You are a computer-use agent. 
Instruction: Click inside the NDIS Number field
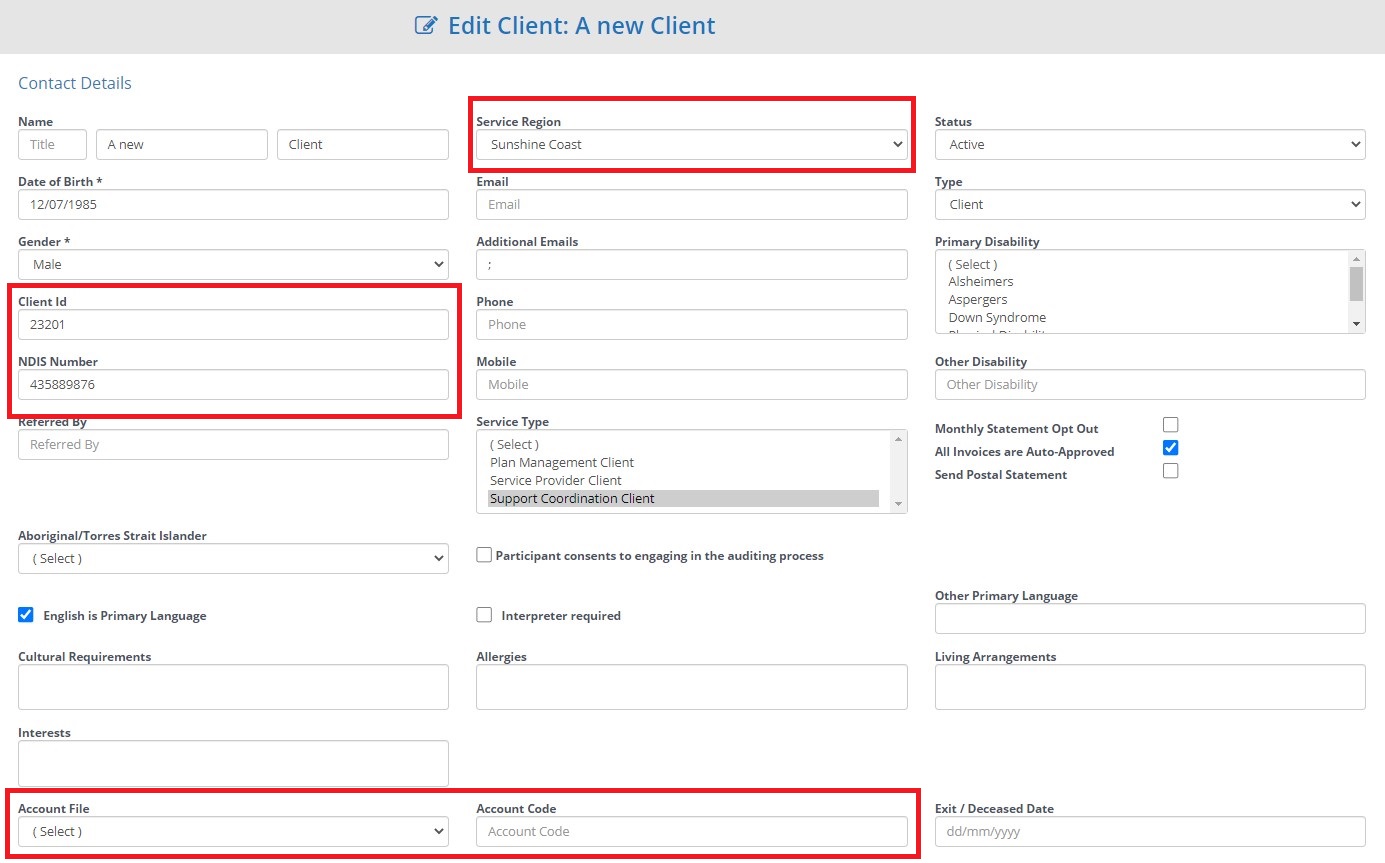[233, 384]
